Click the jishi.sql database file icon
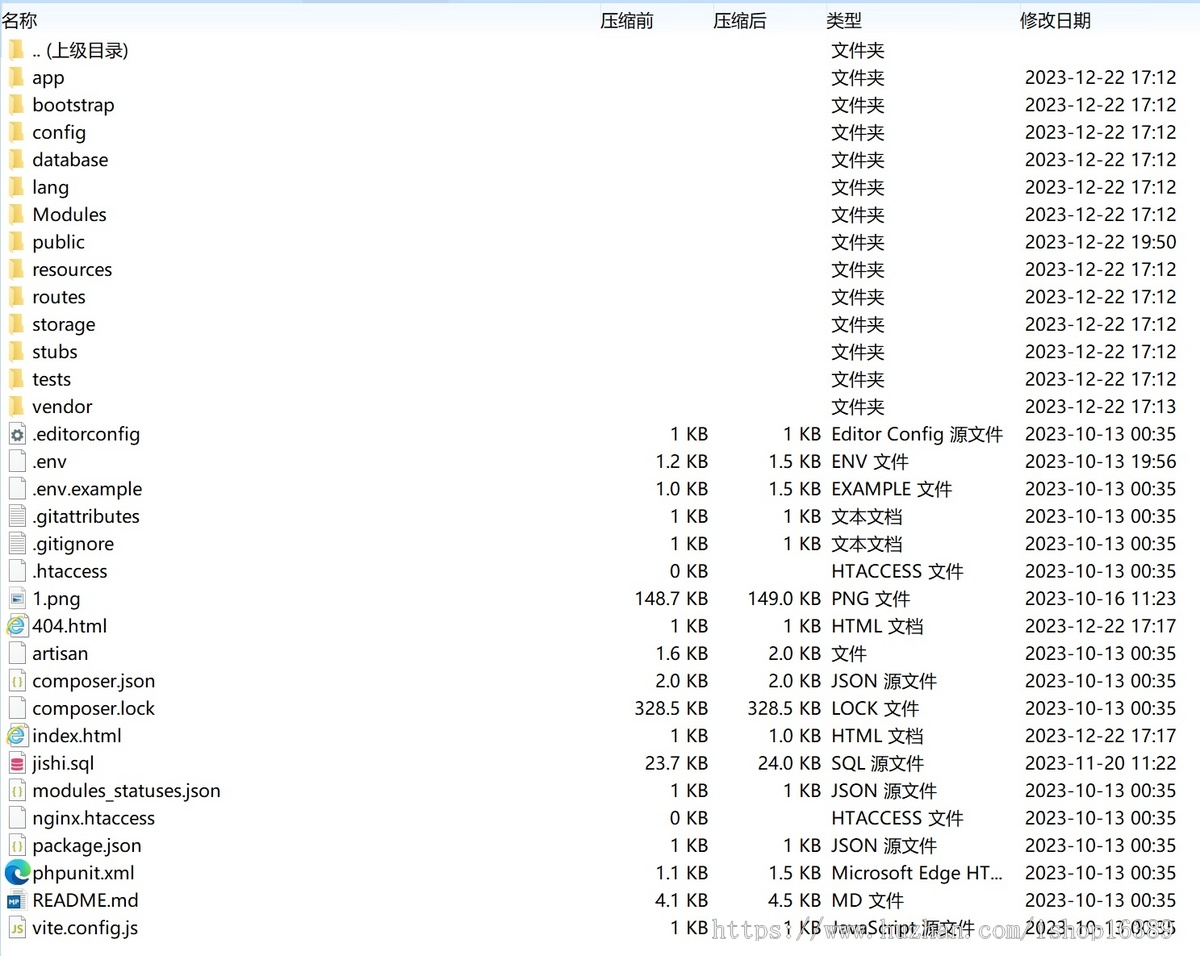 (x=17, y=763)
